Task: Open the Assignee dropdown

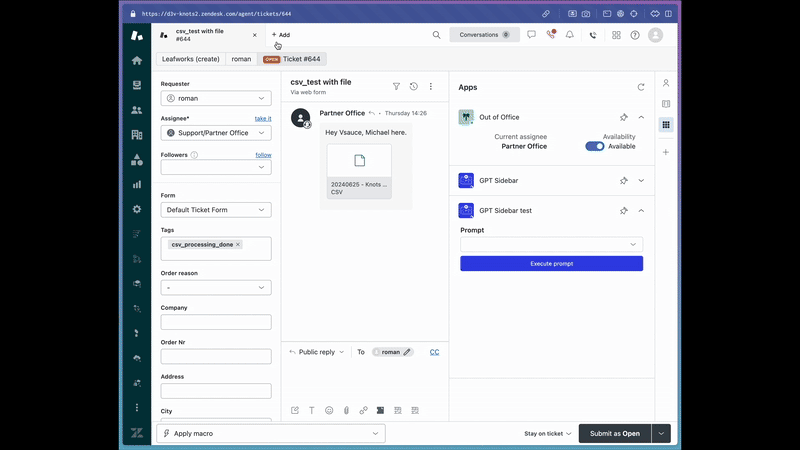Action: [x=216, y=133]
